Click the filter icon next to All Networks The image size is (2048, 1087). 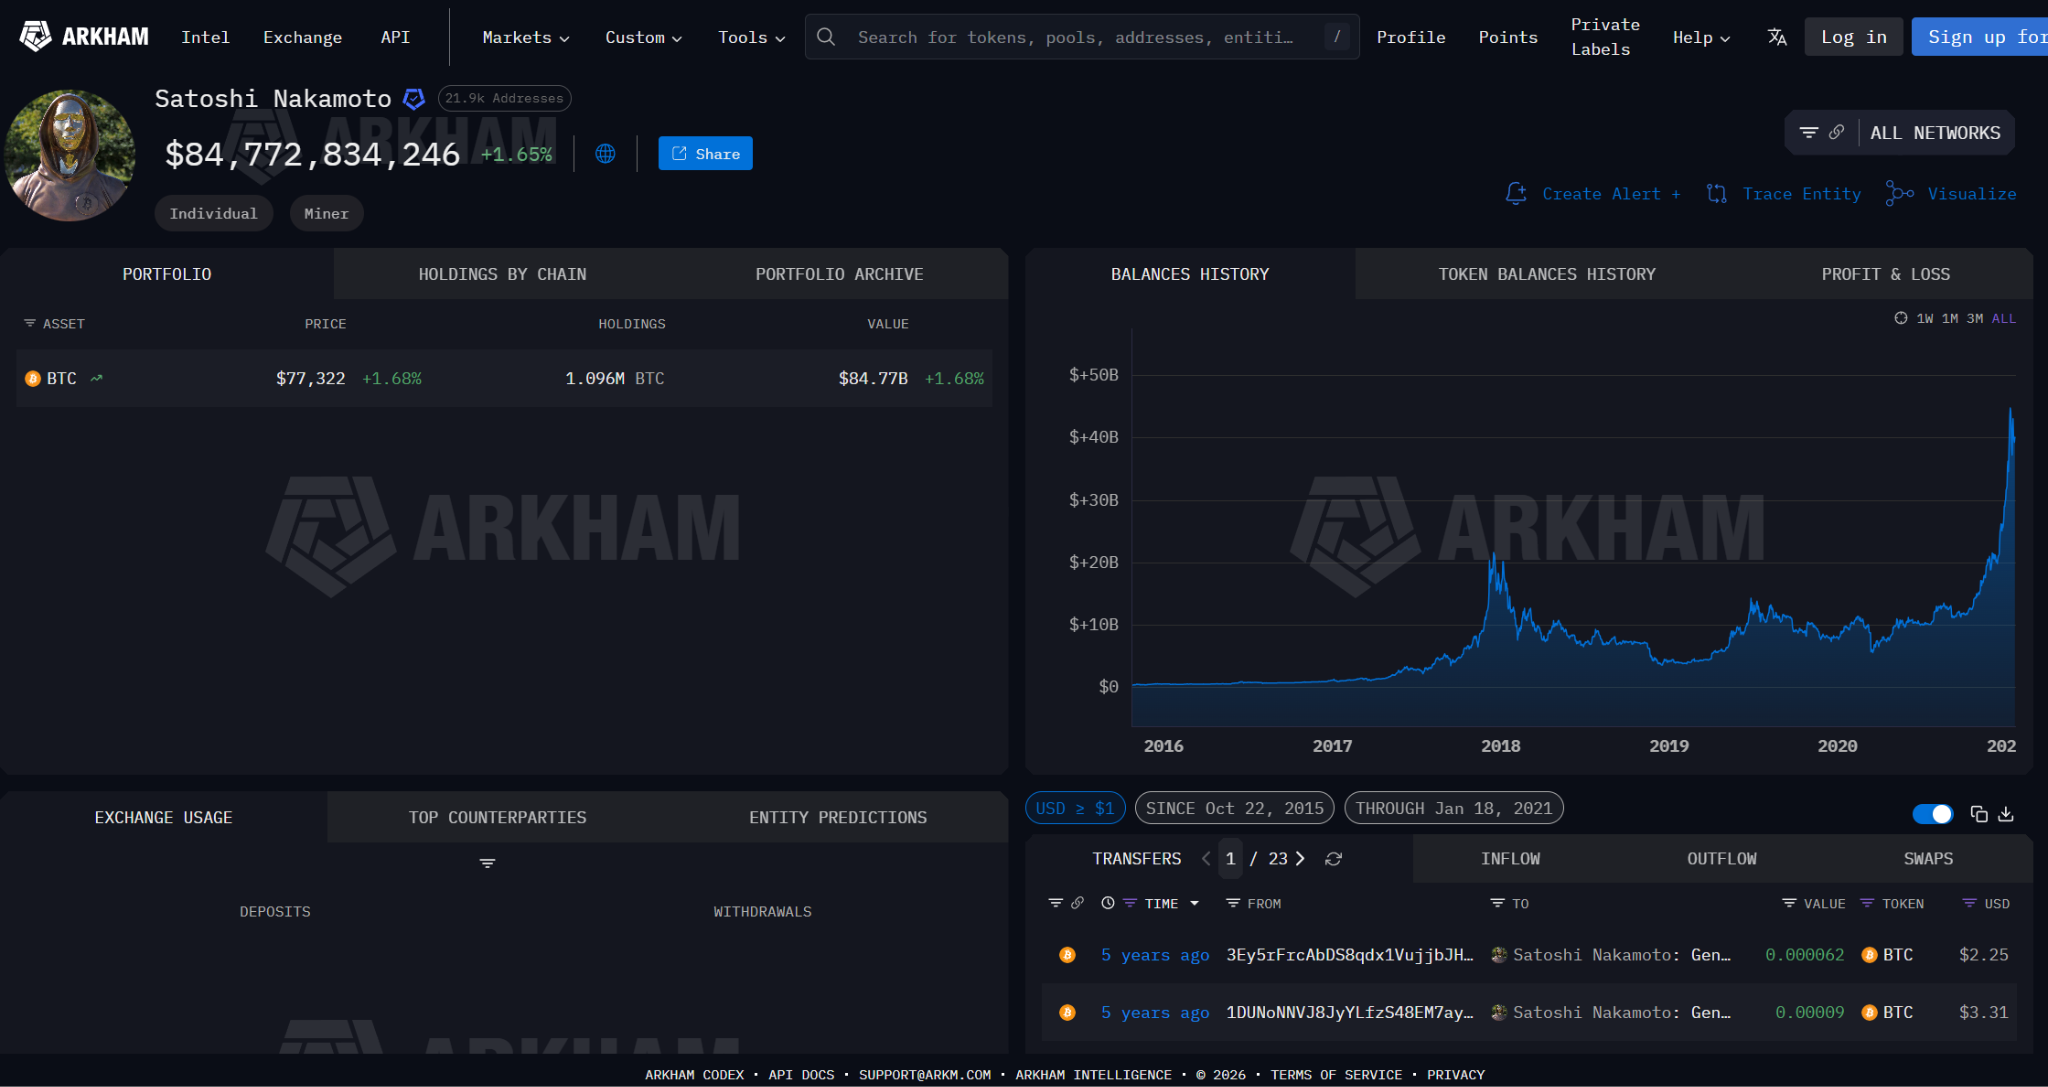click(x=1808, y=132)
